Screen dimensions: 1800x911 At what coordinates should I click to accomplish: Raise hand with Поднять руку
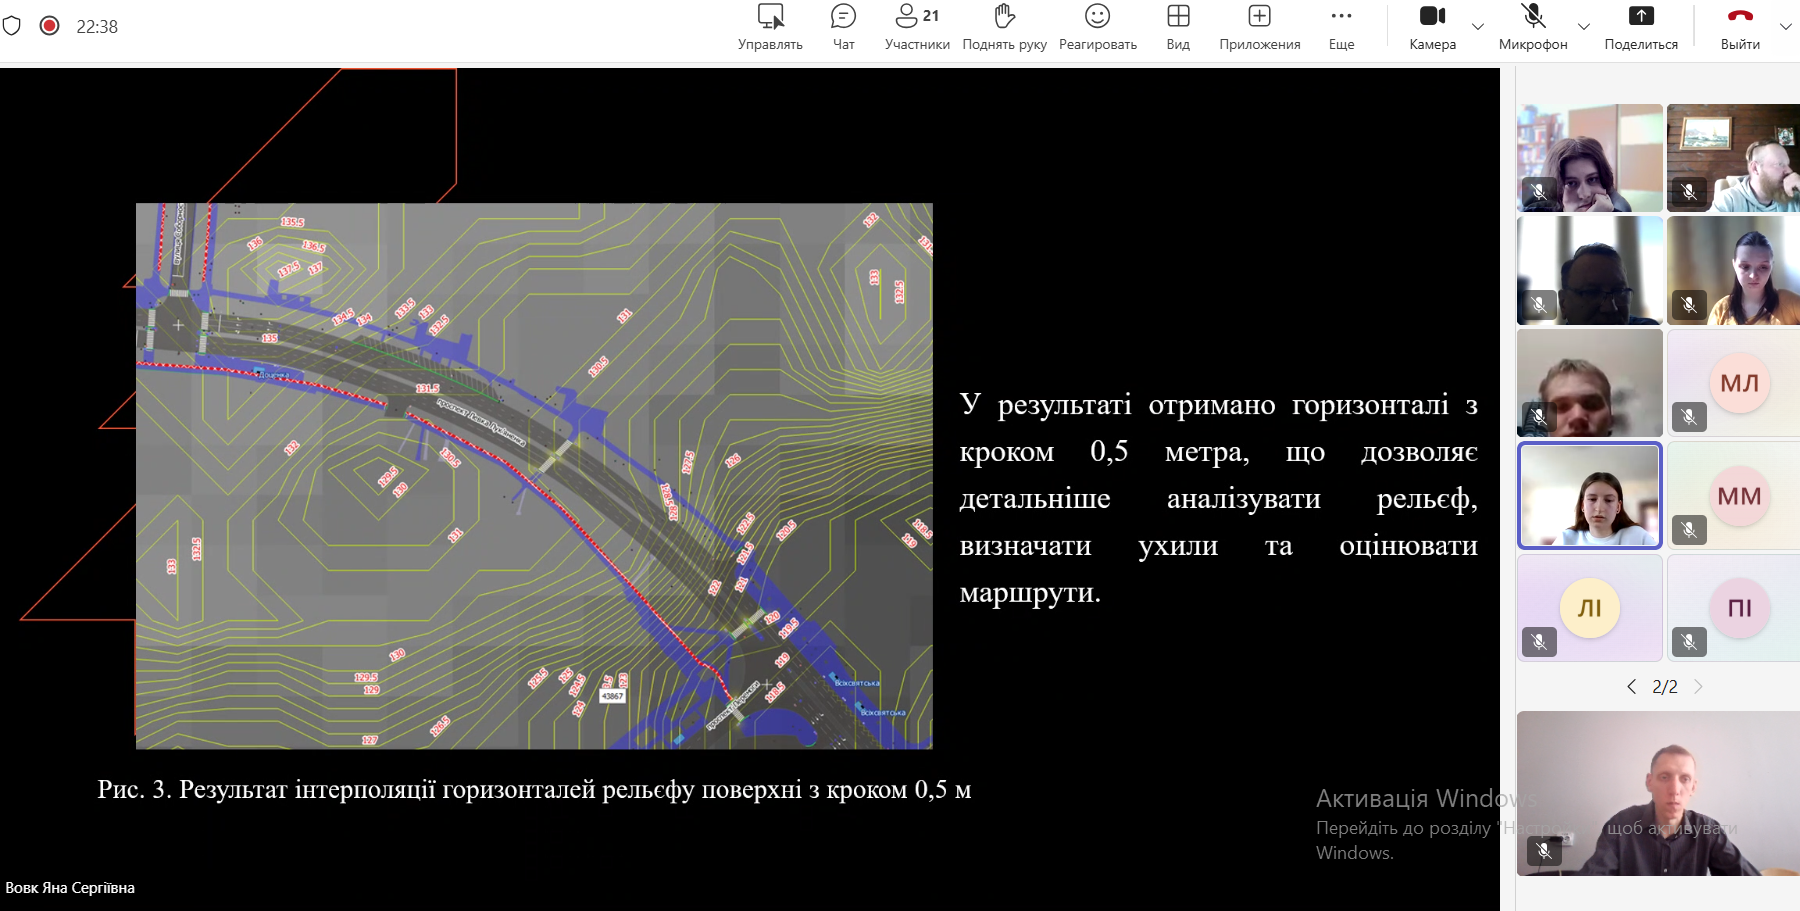click(x=1004, y=27)
